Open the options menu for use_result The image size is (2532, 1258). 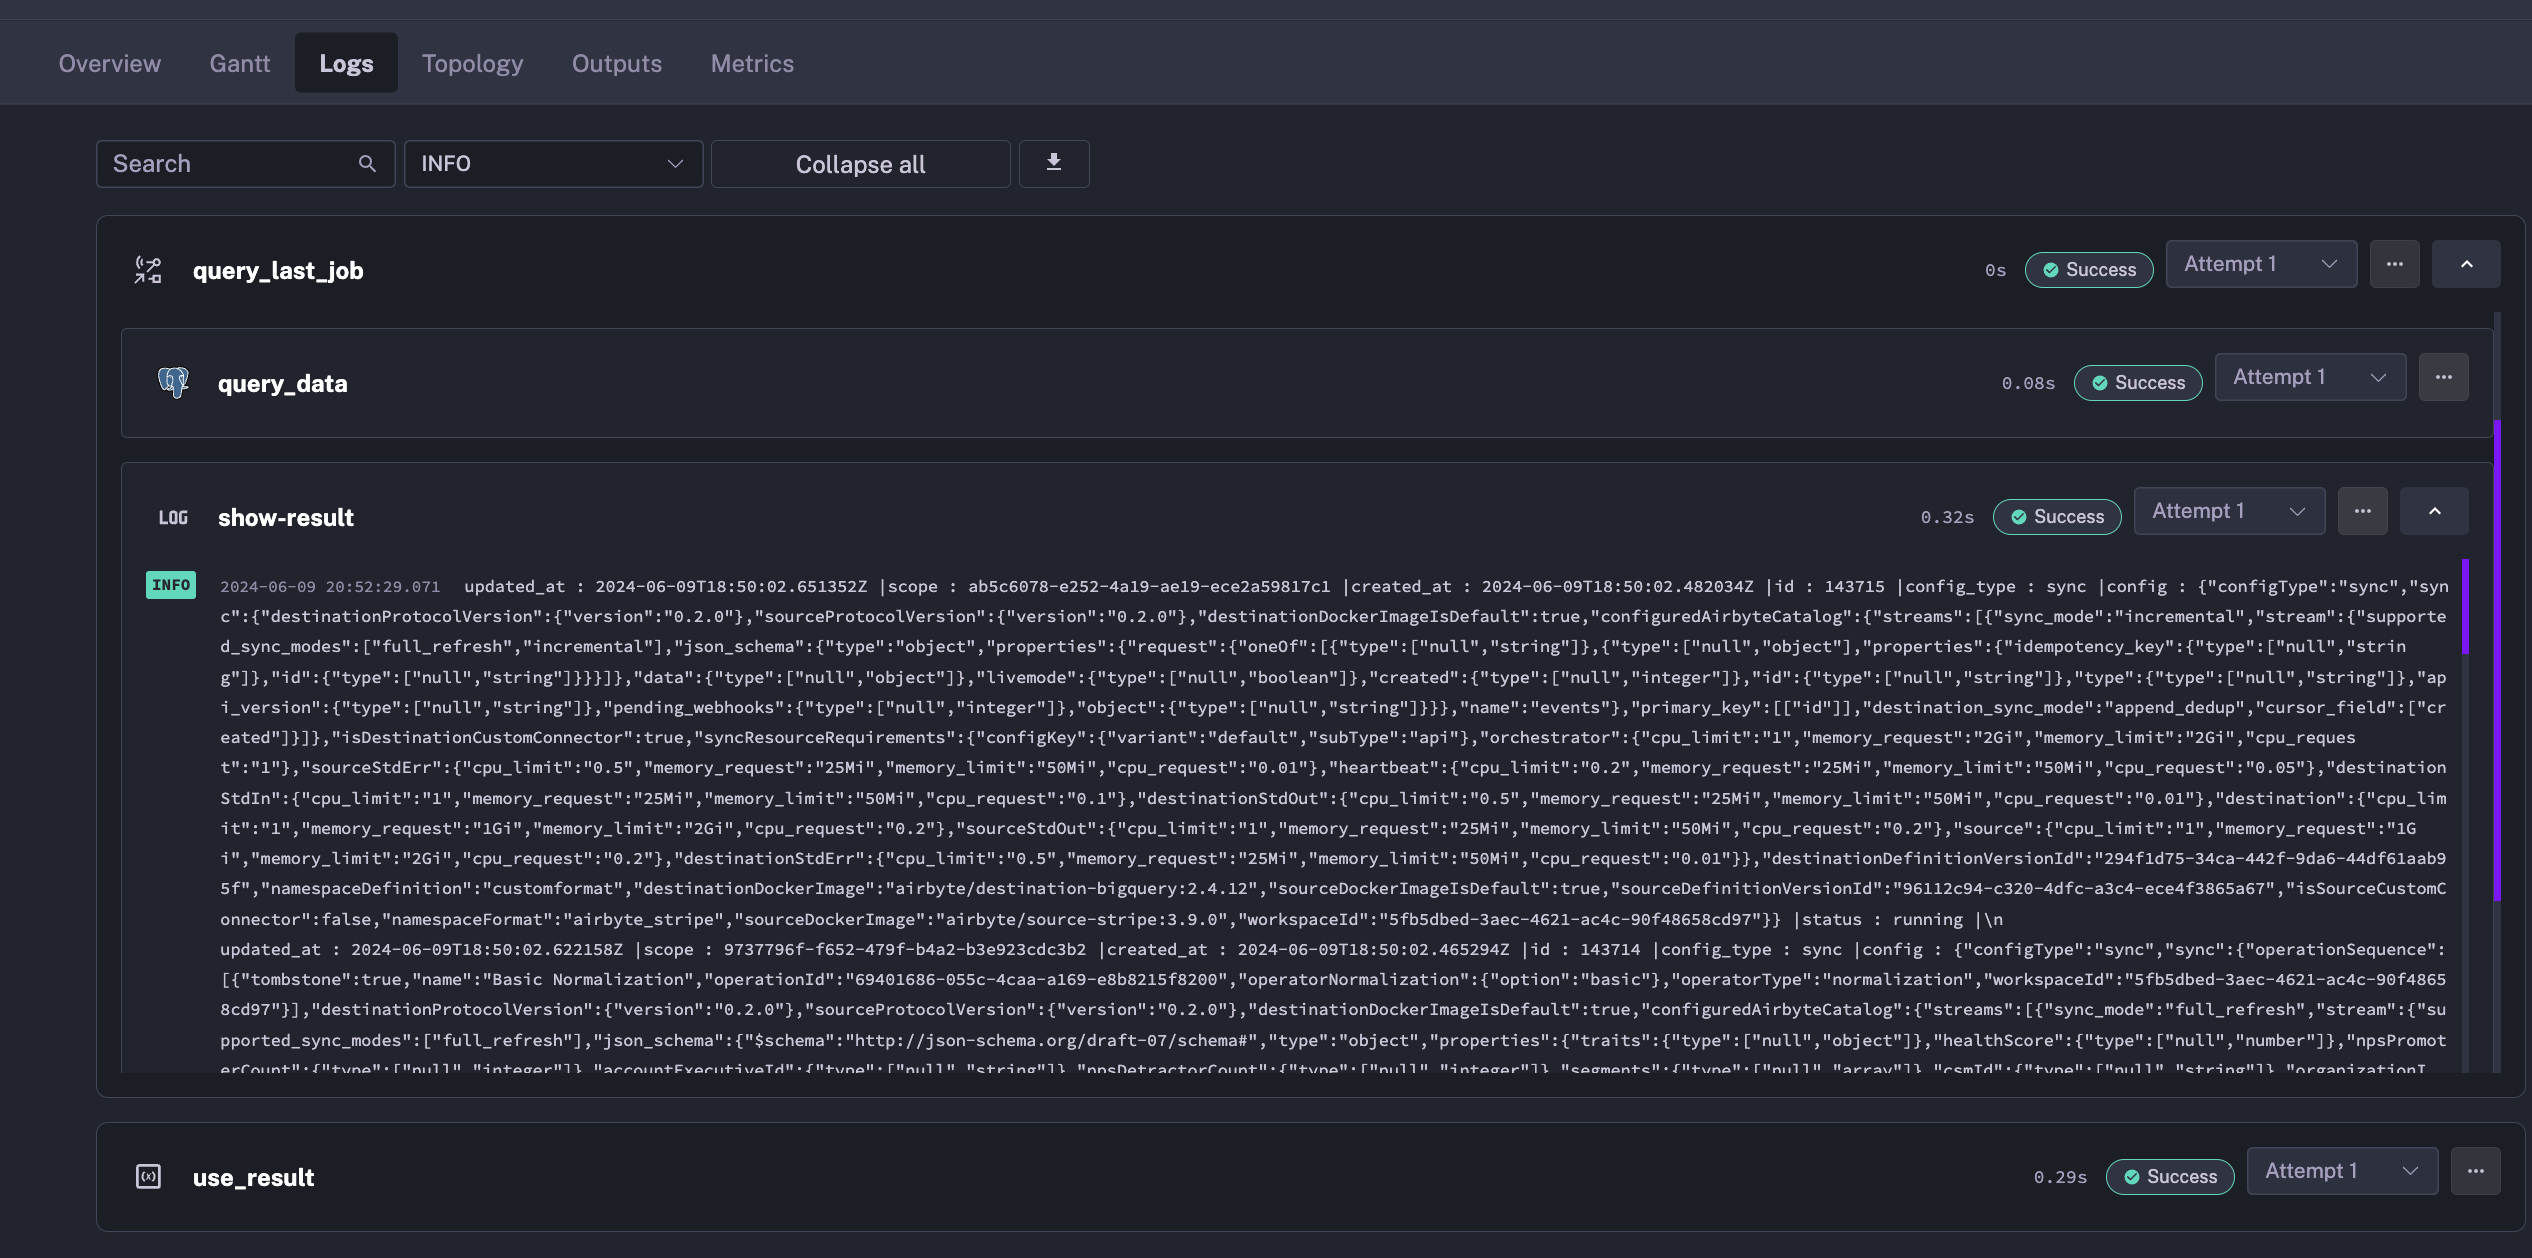2476,1170
